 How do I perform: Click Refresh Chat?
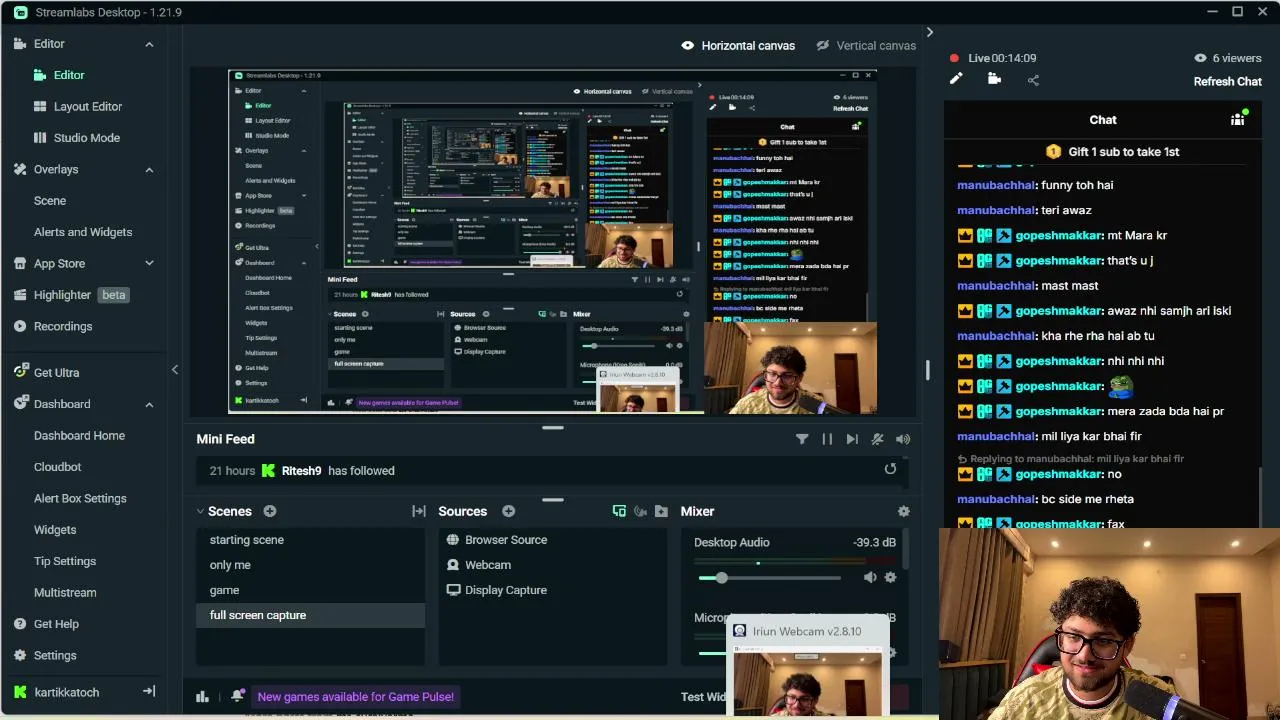[1228, 82]
